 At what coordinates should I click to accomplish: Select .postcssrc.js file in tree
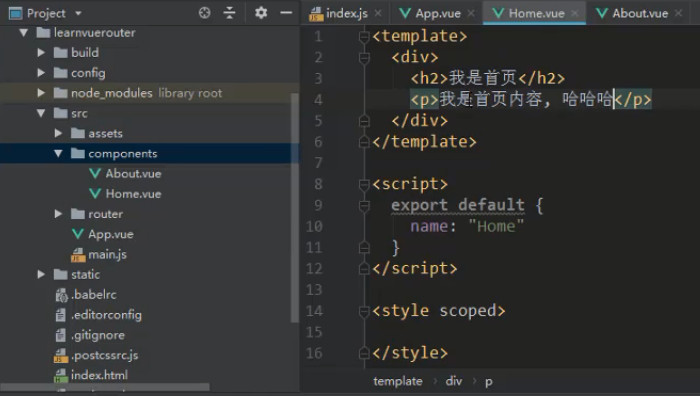click(104, 355)
